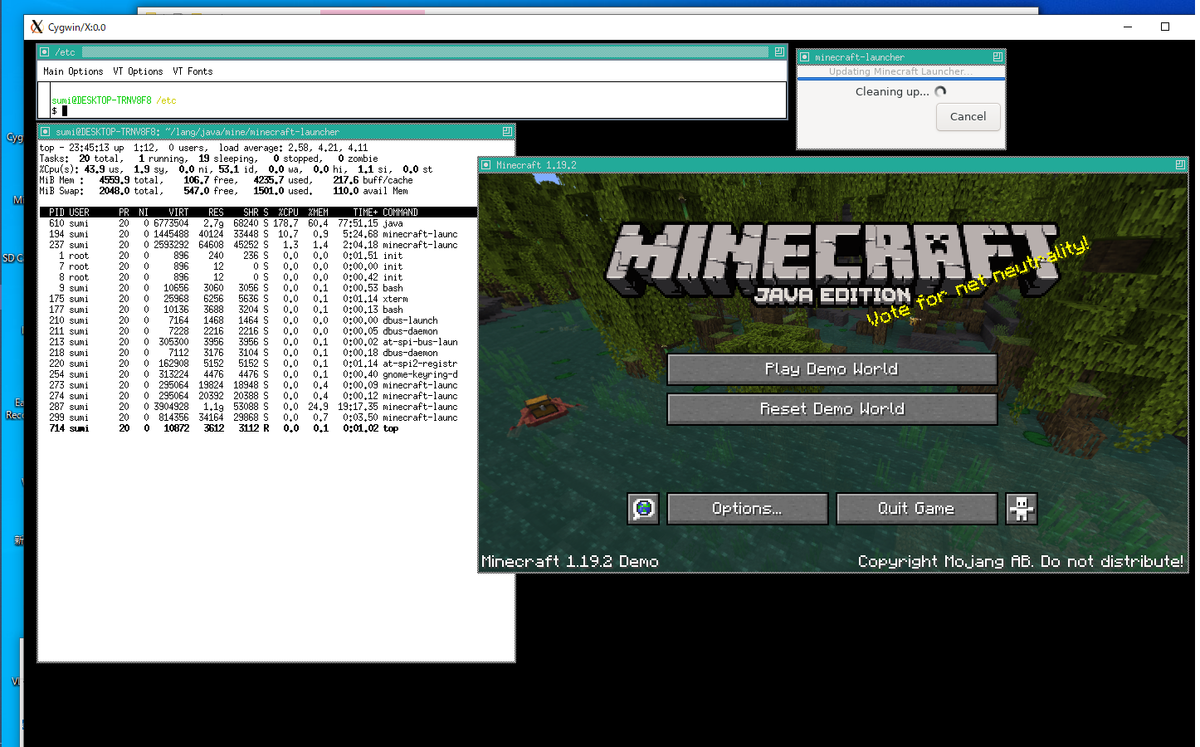Click the /etc xterm window menu icon
Viewport: 1200px width, 747px height.
pos(45,52)
